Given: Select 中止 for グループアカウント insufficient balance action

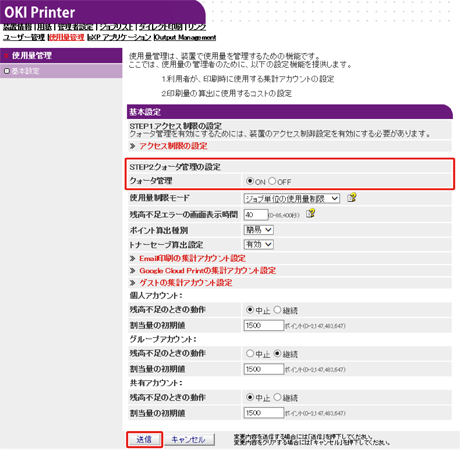Looking at the screenshot, I should point(250,353).
